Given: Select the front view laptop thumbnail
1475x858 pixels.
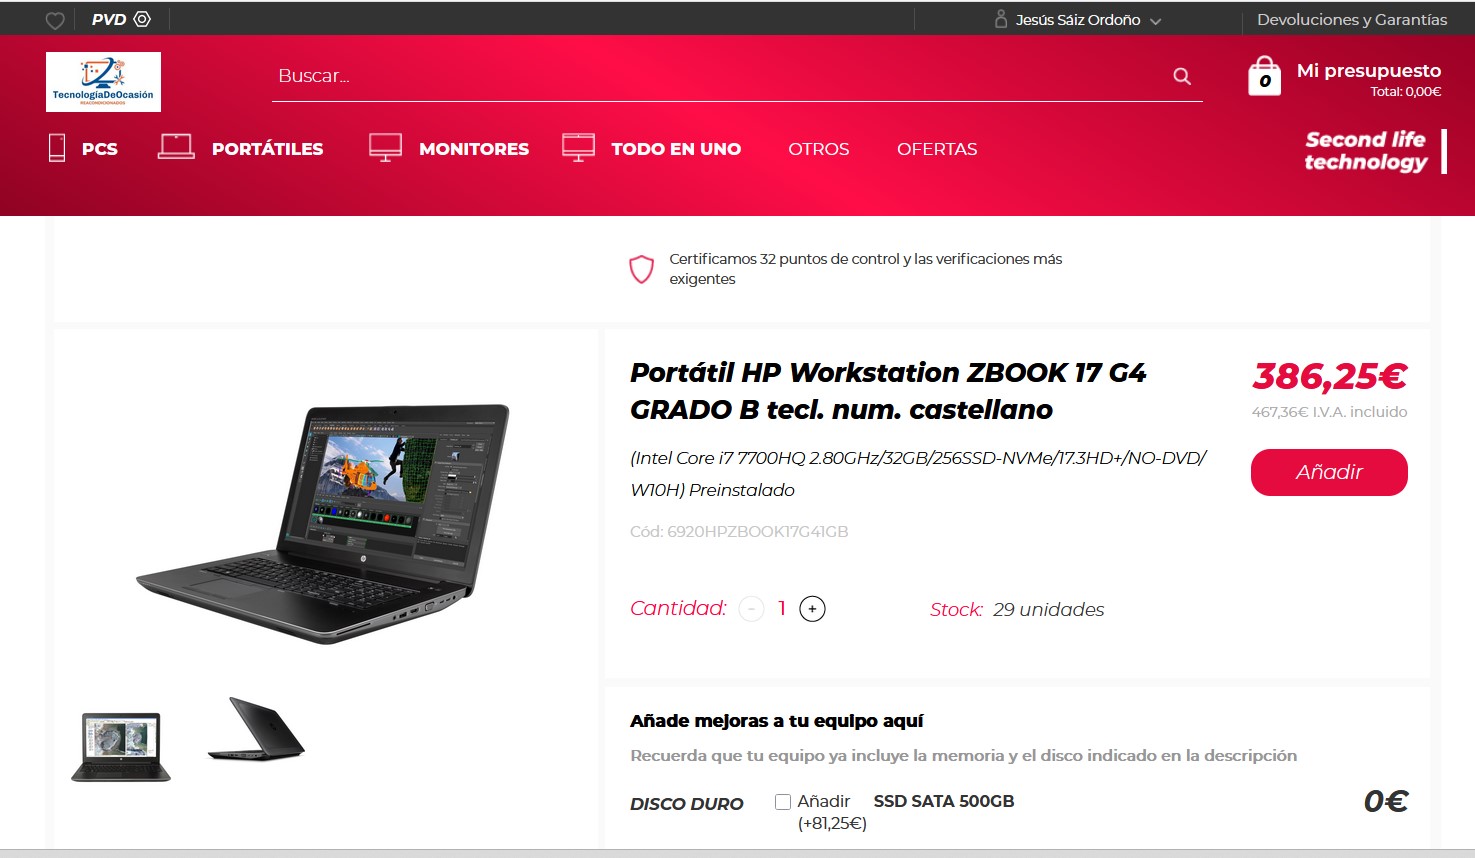Looking at the screenshot, I should [121, 747].
